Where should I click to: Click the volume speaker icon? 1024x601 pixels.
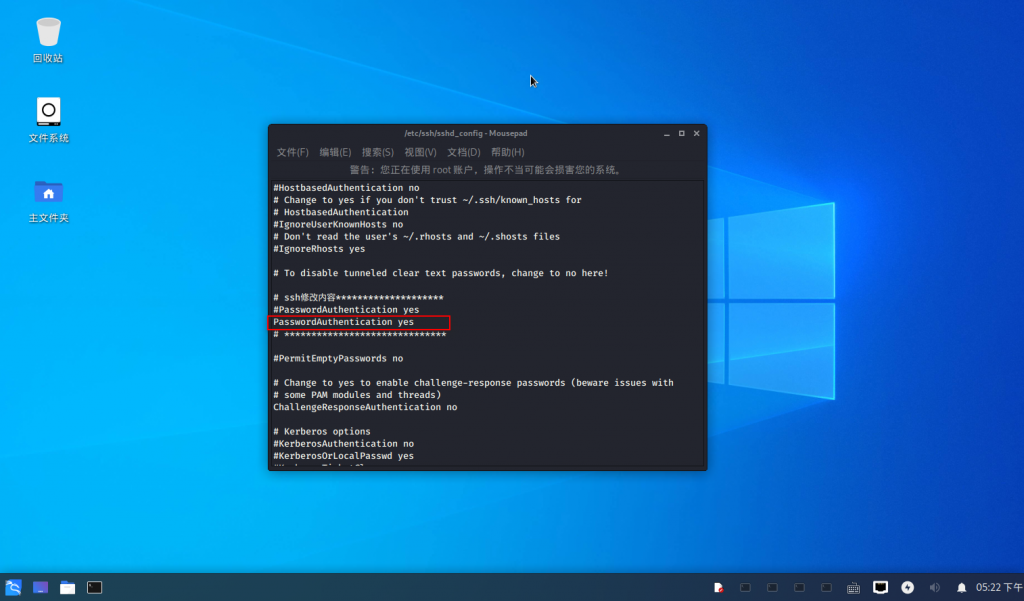pyautogui.click(x=935, y=587)
